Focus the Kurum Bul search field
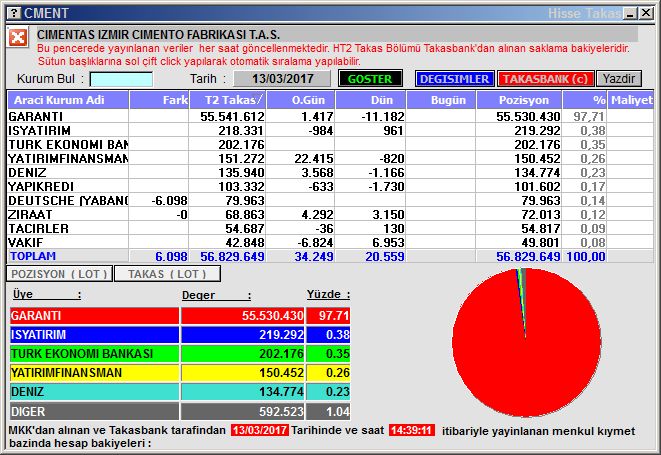 121,79
